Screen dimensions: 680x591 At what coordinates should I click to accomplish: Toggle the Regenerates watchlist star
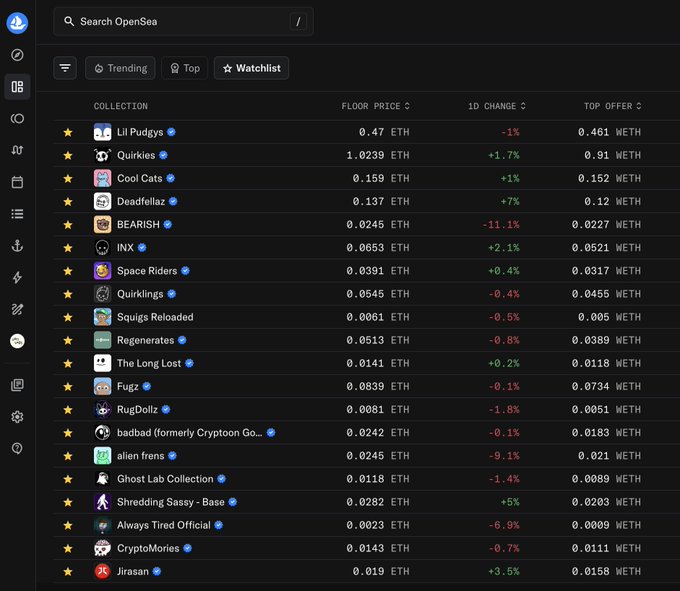point(68,340)
